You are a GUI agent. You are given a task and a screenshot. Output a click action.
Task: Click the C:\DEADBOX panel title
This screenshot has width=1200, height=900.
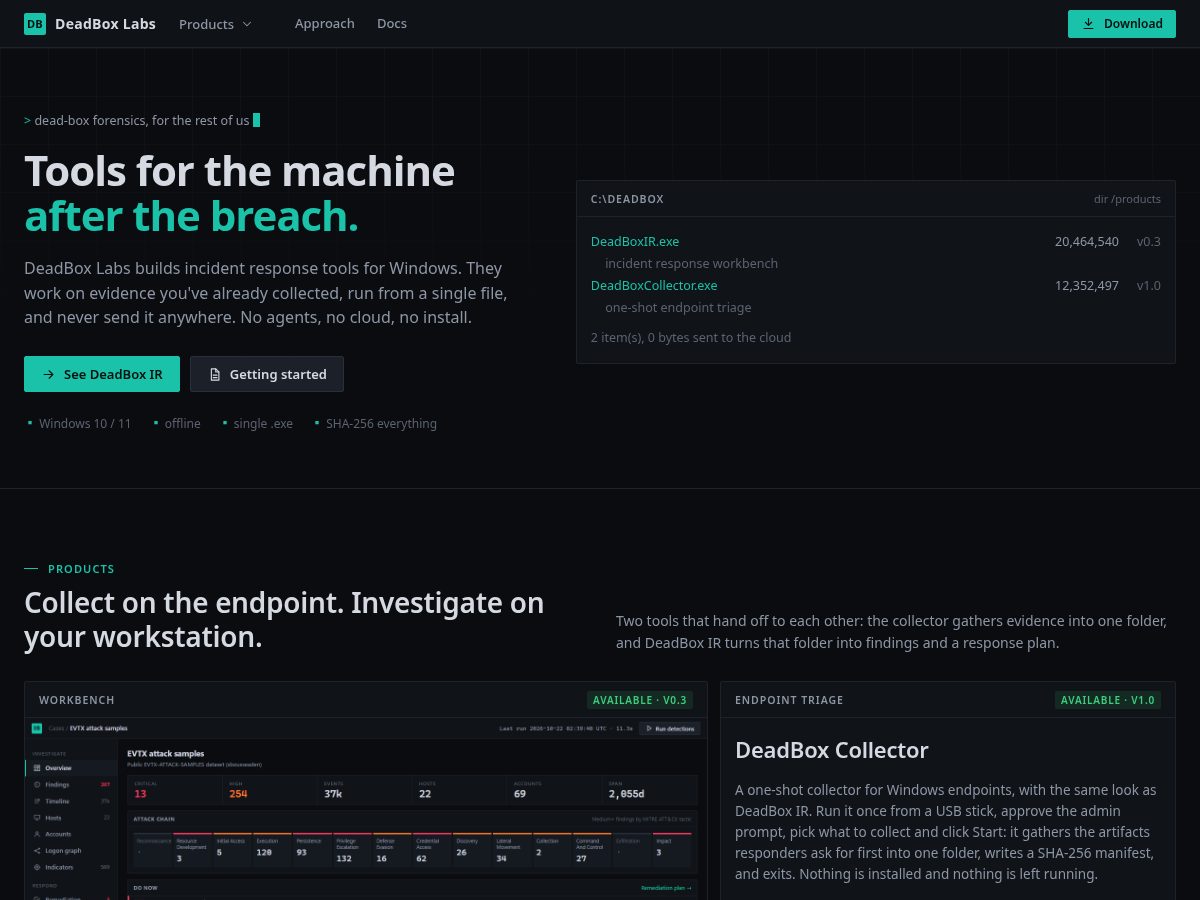coord(627,199)
